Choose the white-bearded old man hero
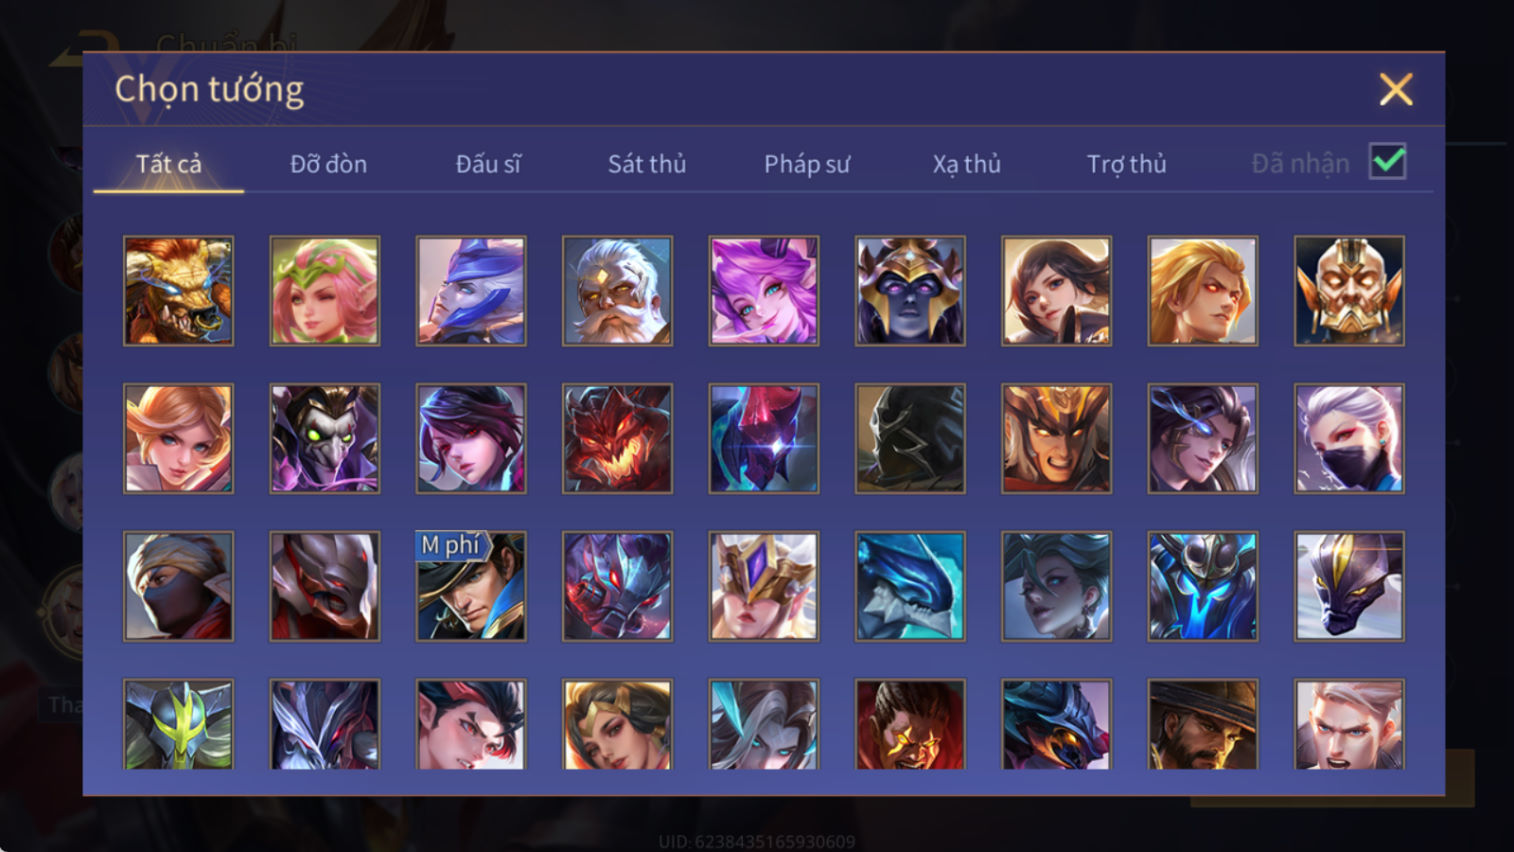The width and height of the screenshot is (1514, 852). 617,291
